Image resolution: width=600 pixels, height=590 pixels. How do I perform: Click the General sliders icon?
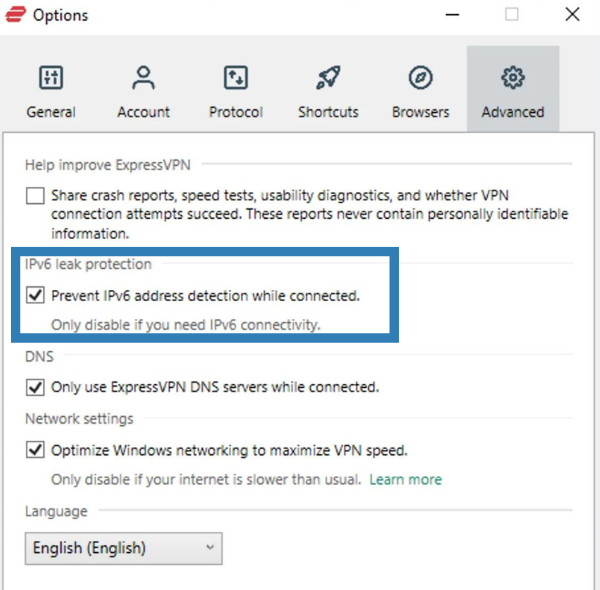click(50, 77)
